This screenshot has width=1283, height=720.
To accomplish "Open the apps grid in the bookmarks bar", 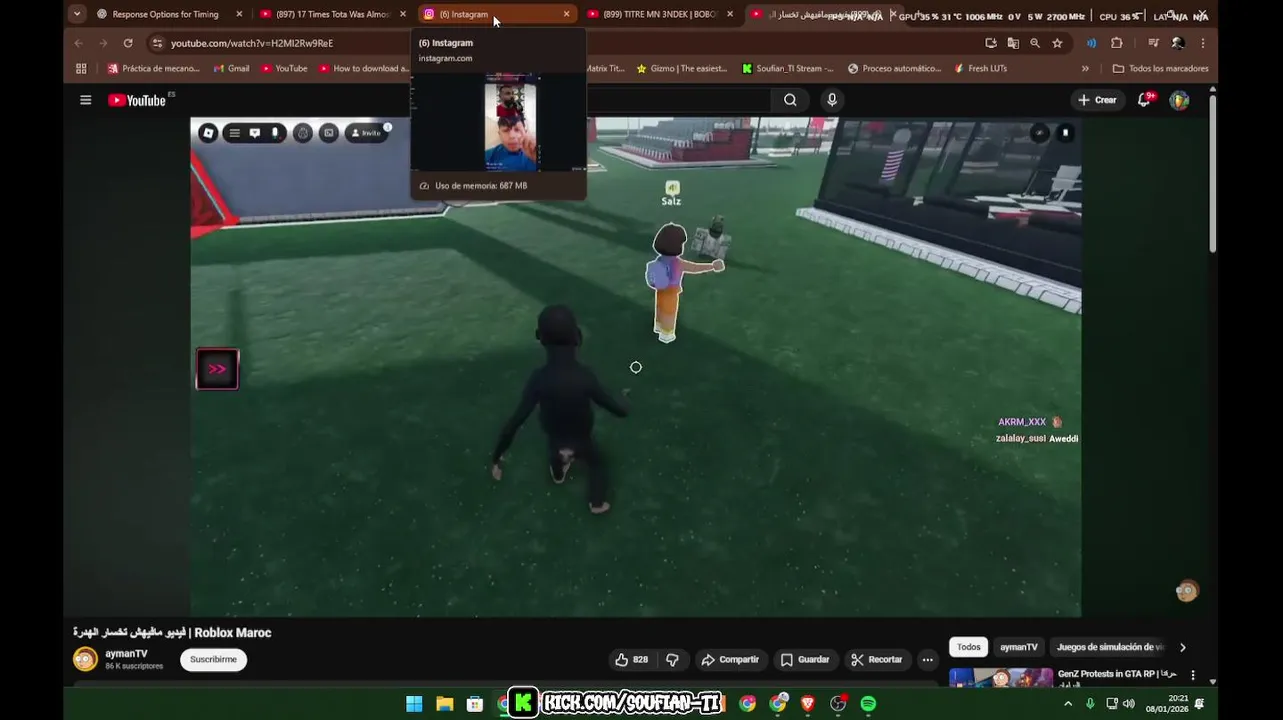I will point(81,69).
